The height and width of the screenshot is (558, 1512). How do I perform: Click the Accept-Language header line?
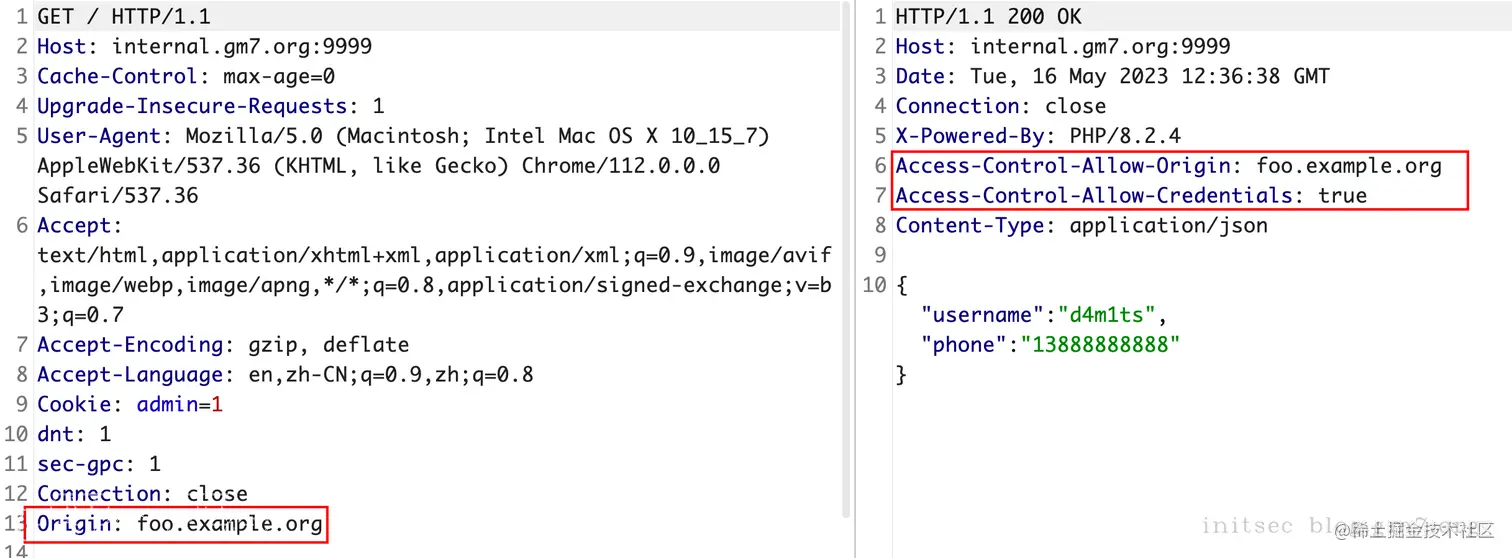tap(285, 375)
